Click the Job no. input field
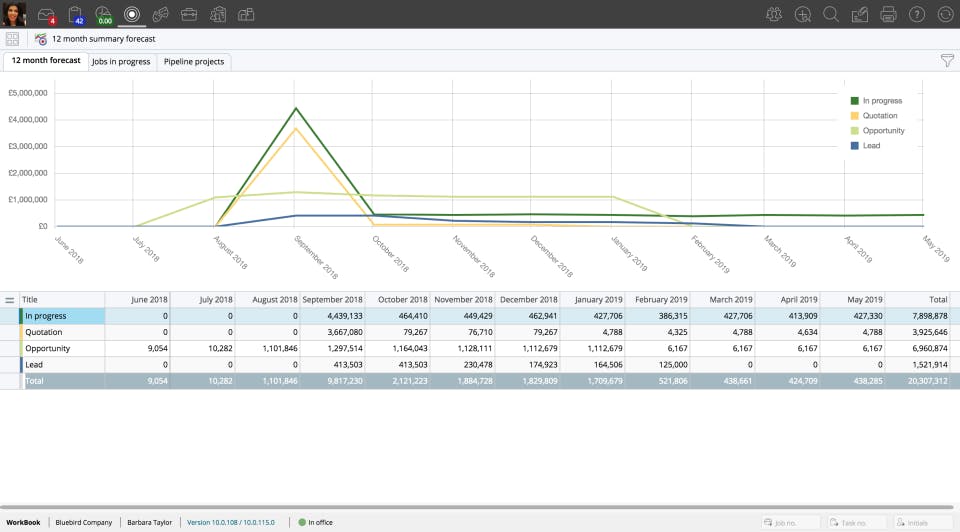960x532 pixels. click(790, 522)
